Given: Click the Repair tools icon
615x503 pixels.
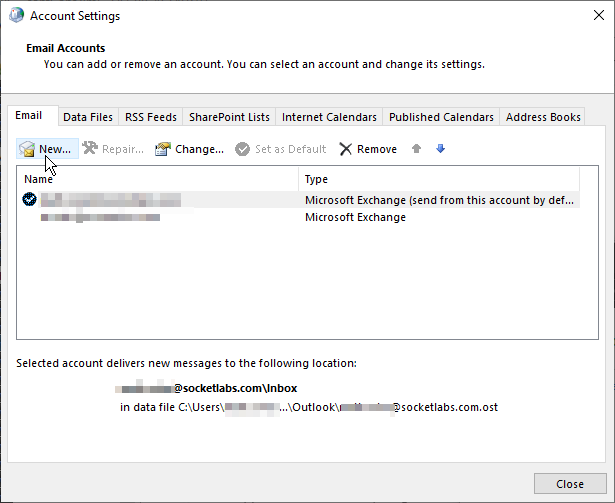Looking at the screenshot, I should 90,148.
